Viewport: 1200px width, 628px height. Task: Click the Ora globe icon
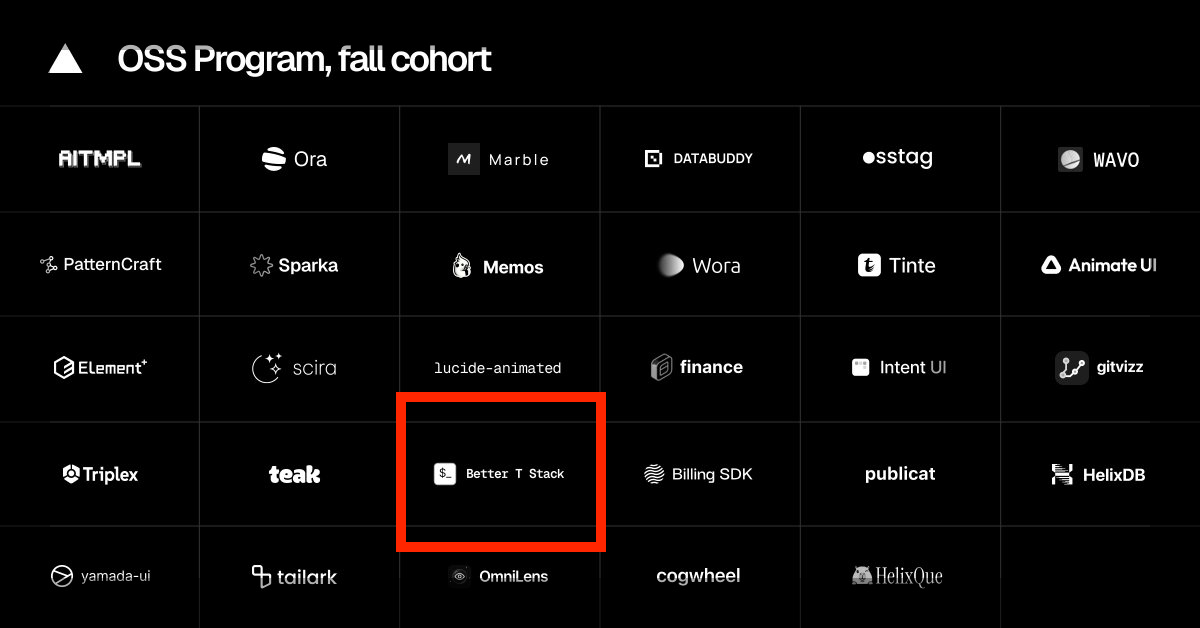tap(273, 159)
